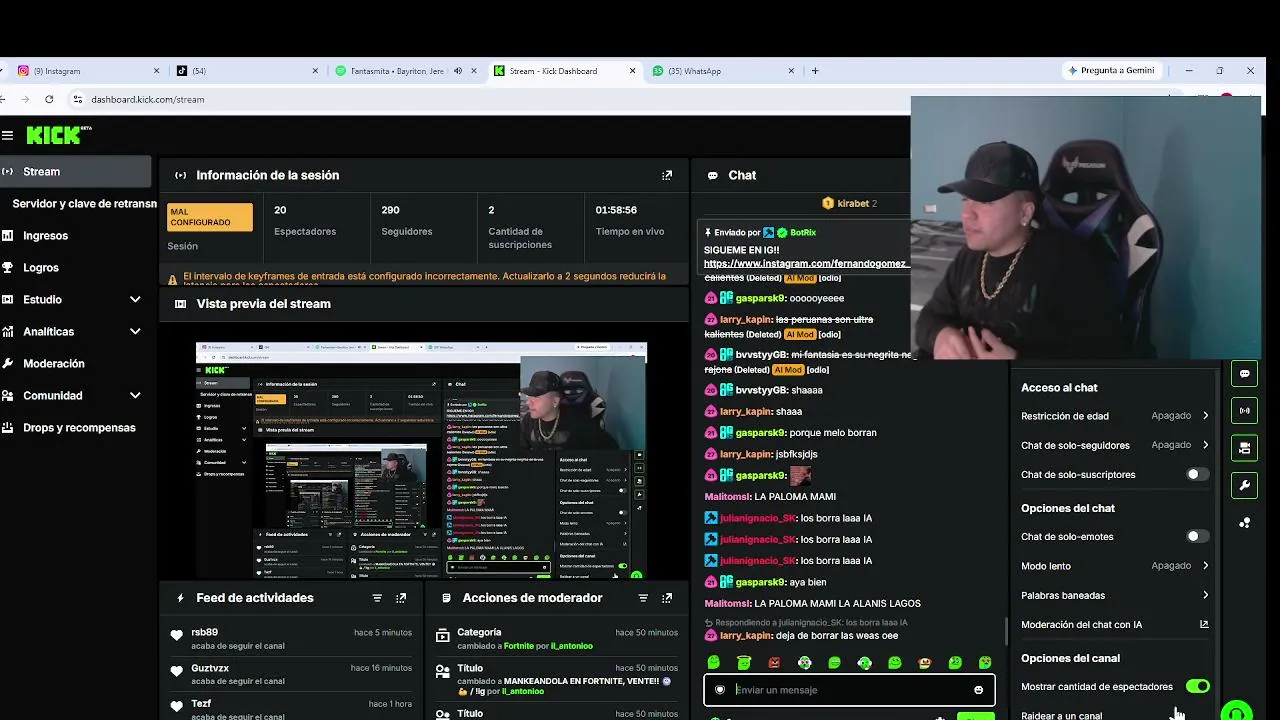Insert the first green emote in the emote row
Image resolution: width=1280 pixels, height=720 pixels.
point(713,662)
